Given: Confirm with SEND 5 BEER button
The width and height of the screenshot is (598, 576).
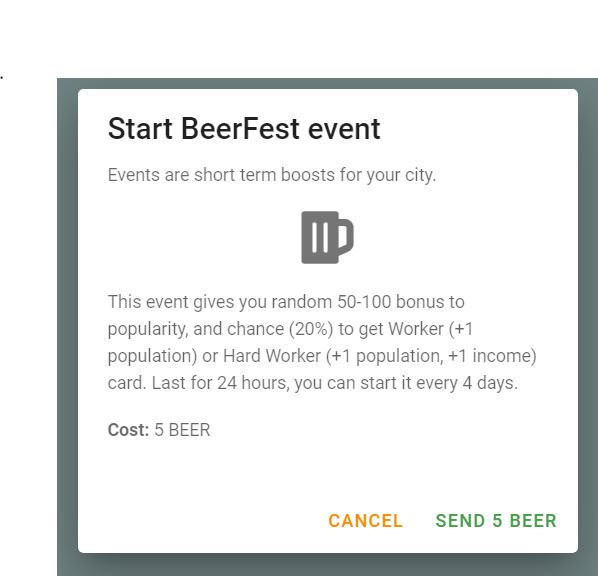Looking at the screenshot, I should (496, 521).
